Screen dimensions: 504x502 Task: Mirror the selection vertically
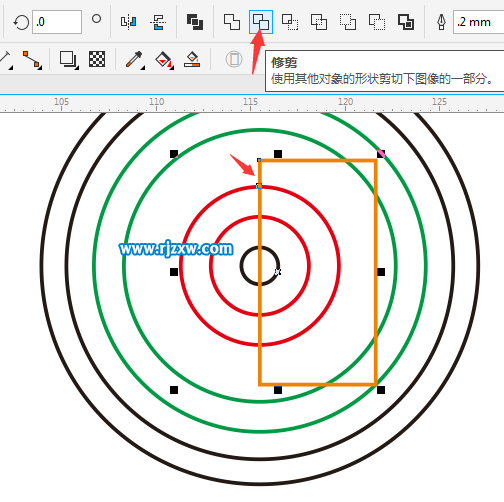click(158, 22)
